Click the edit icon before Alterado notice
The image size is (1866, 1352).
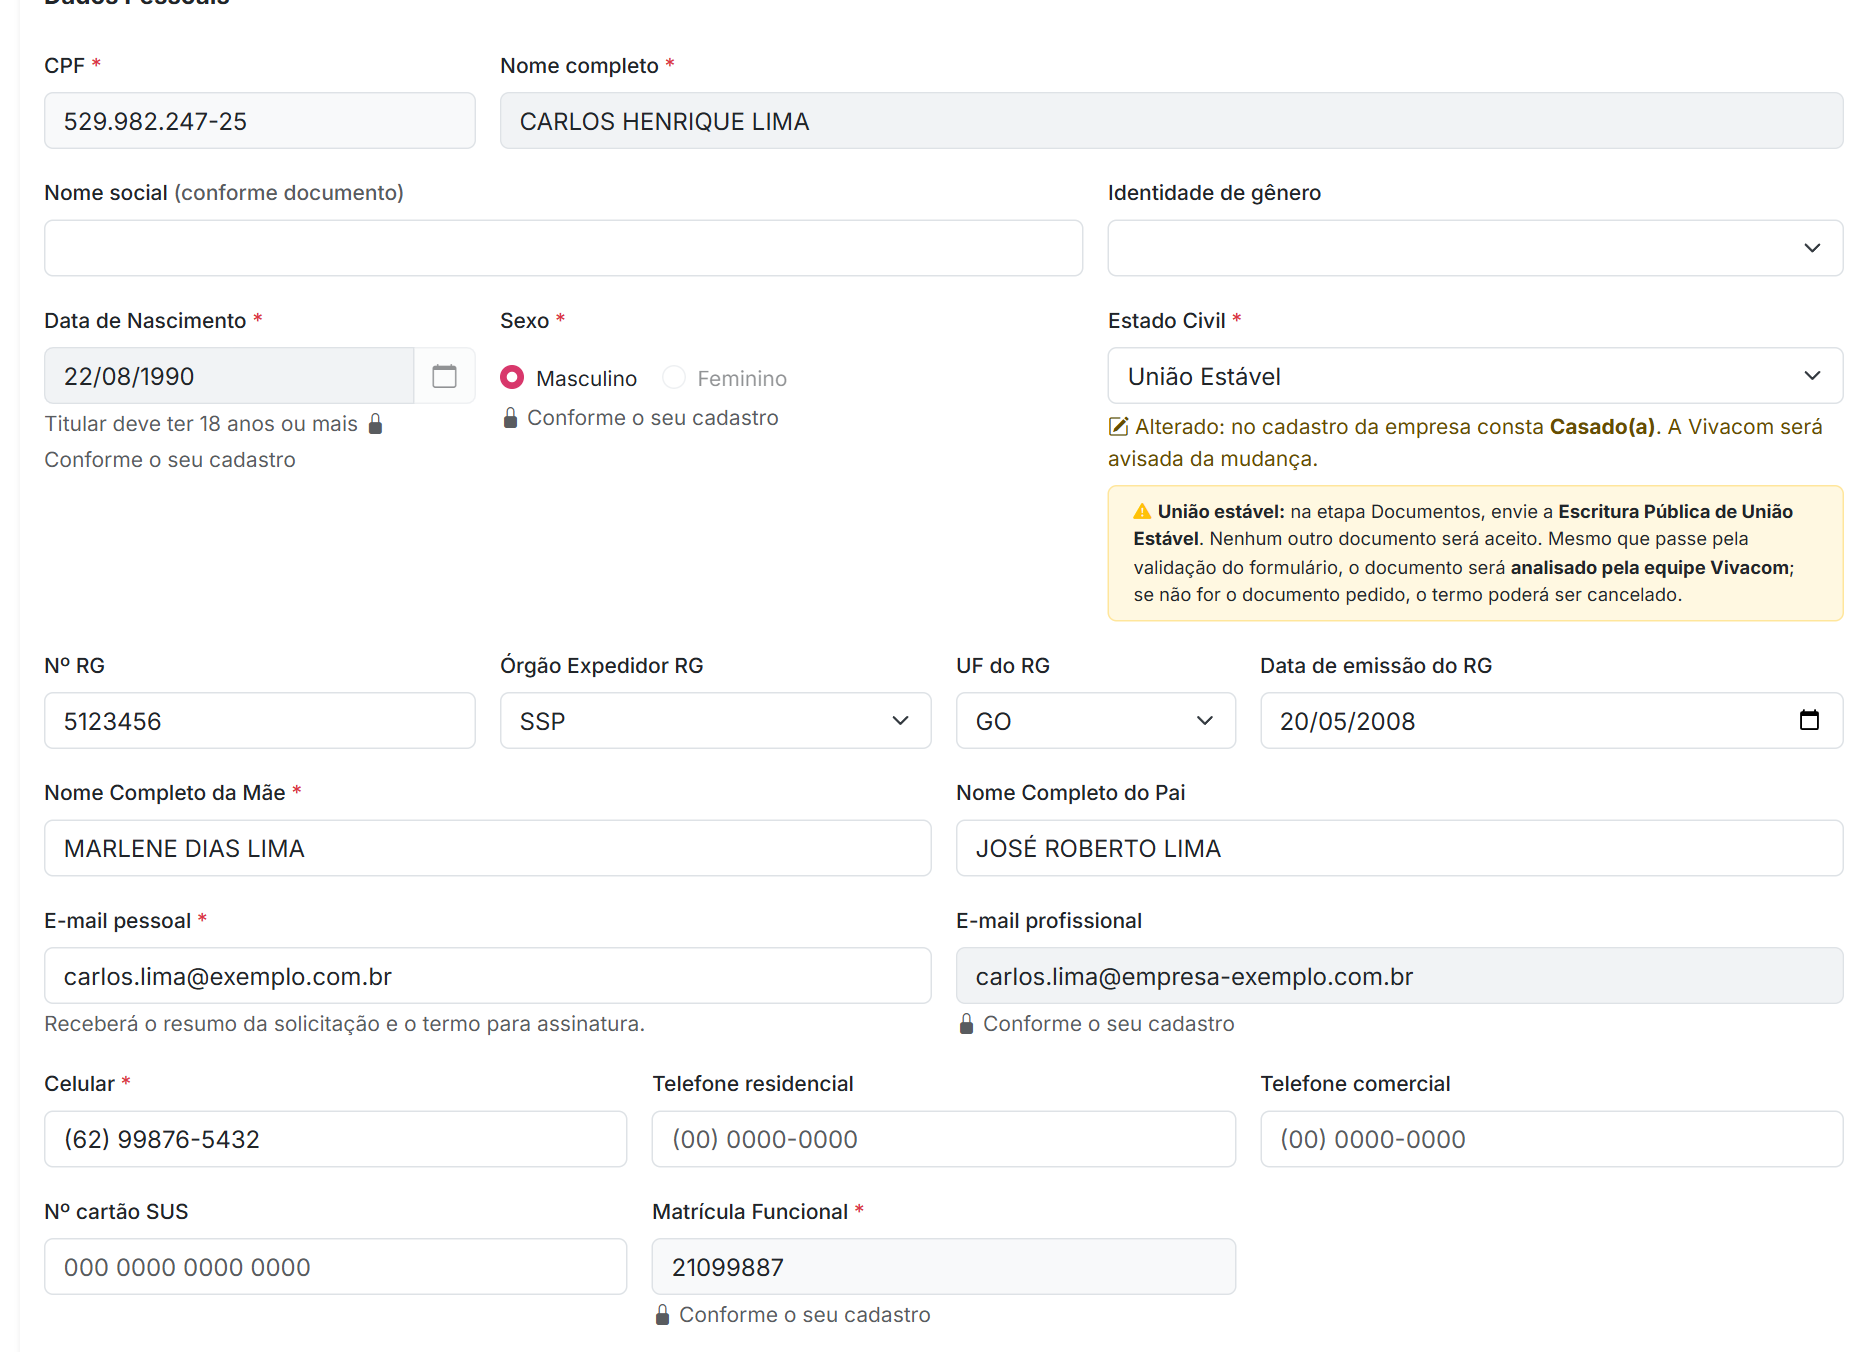(x=1119, y=427)
